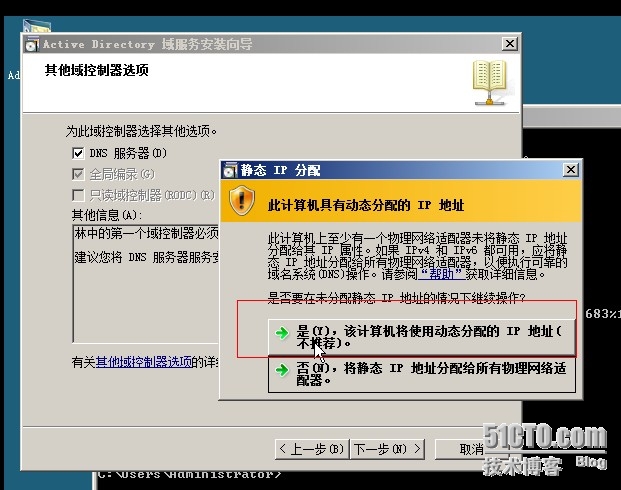Close the 静态 IP 分配 dialog
Screen dimensions: 621x490
click(x=571, y=170)
